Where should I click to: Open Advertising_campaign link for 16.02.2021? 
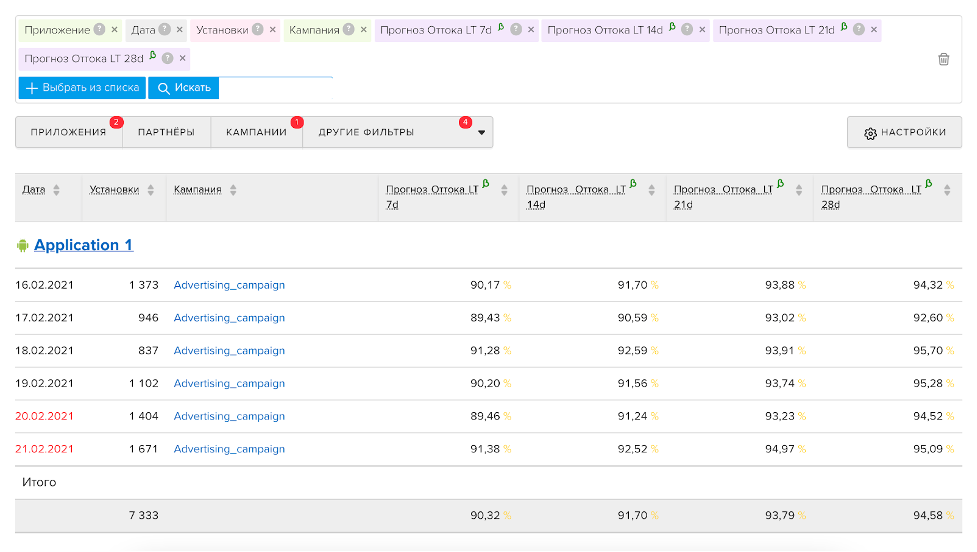click(229, 285)
